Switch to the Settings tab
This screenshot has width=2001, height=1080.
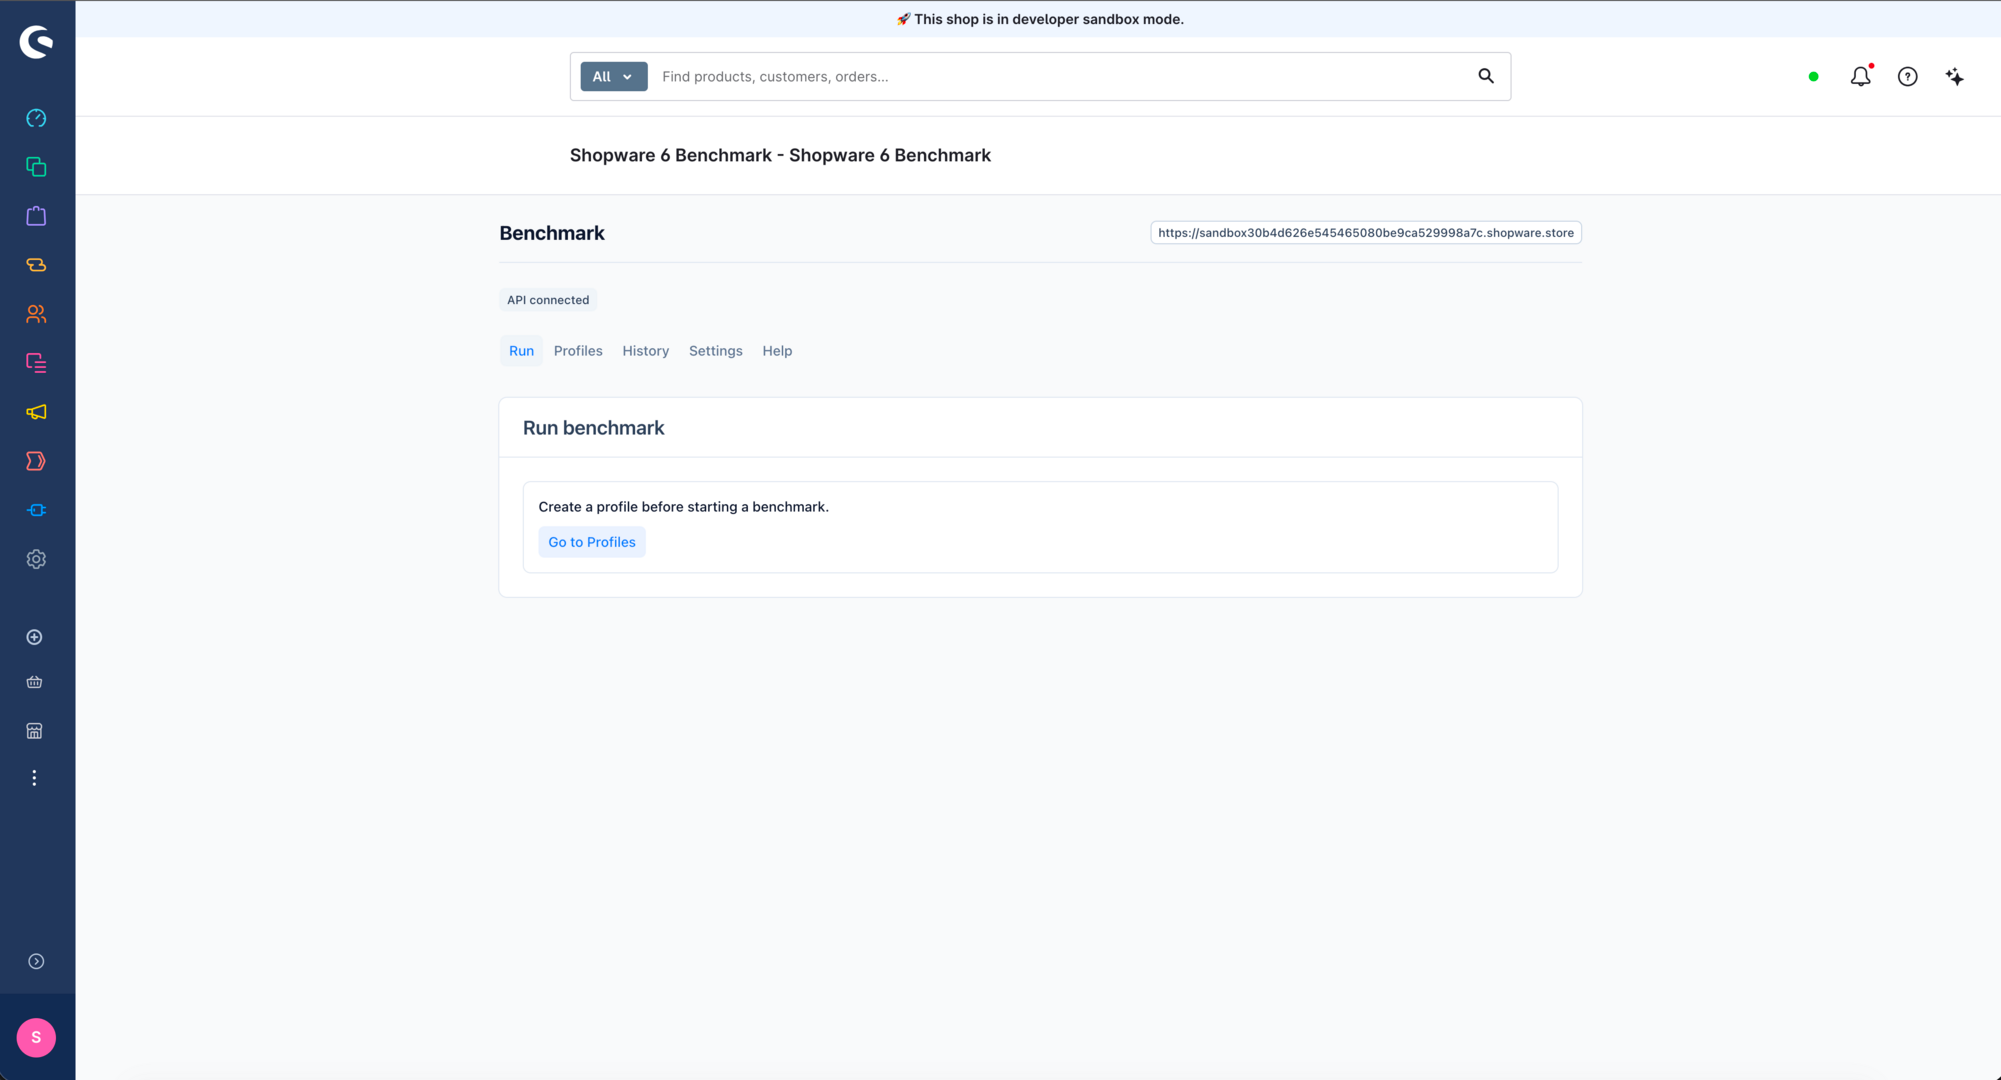pyautogui.click(x=715, y=351)
